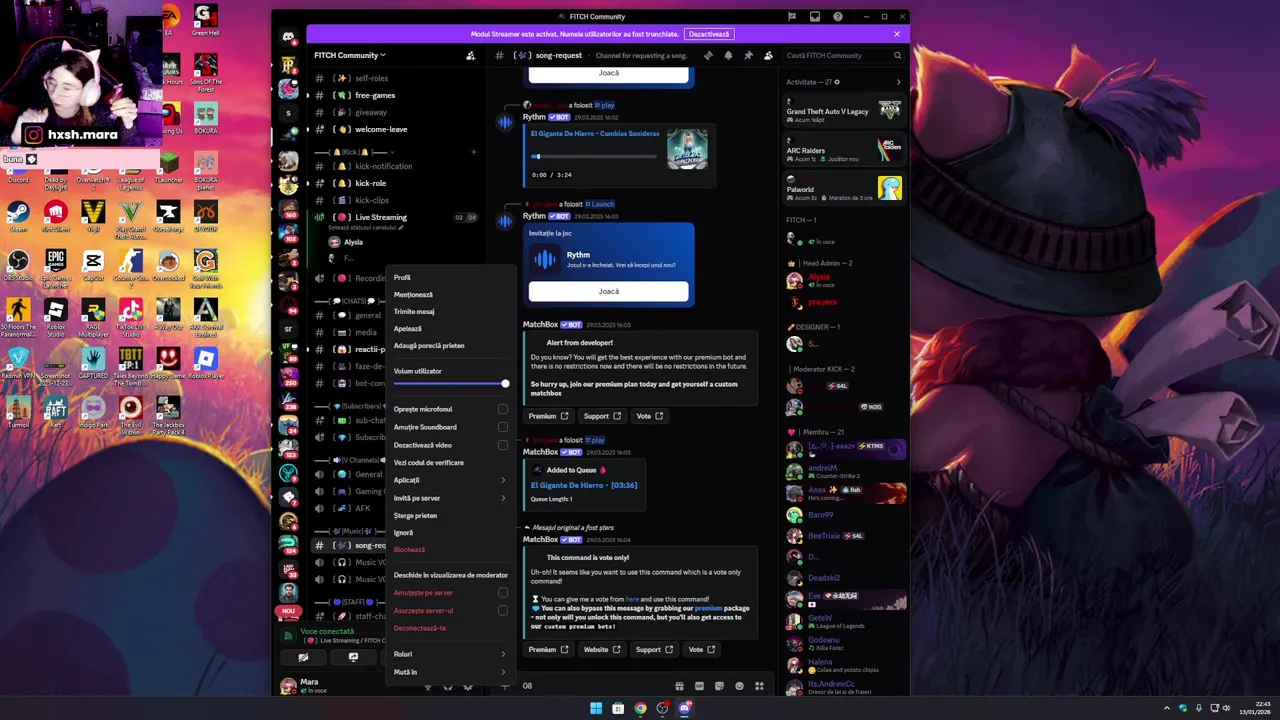The width and height of the screenshot is (1280, 720).
Task: Click El Gigante De Hierro [03:36] link
Action: (x=584, y=485)
